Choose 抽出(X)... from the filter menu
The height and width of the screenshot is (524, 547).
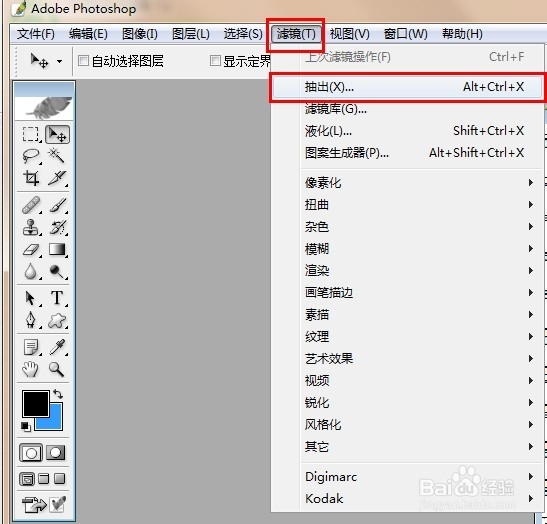click(x=407, y=87)
